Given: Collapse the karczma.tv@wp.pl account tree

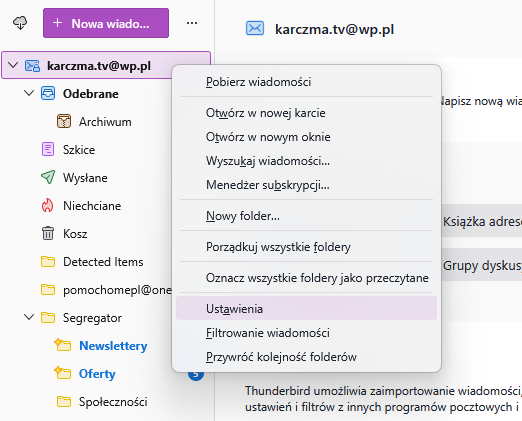Looking at the screenshot, I should click(13, 65).
